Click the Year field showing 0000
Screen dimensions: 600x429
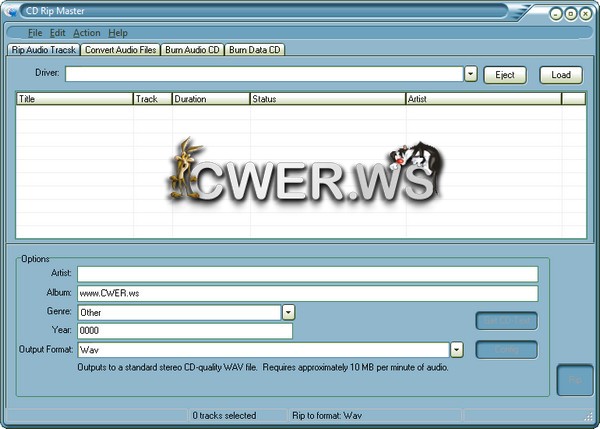185,331
